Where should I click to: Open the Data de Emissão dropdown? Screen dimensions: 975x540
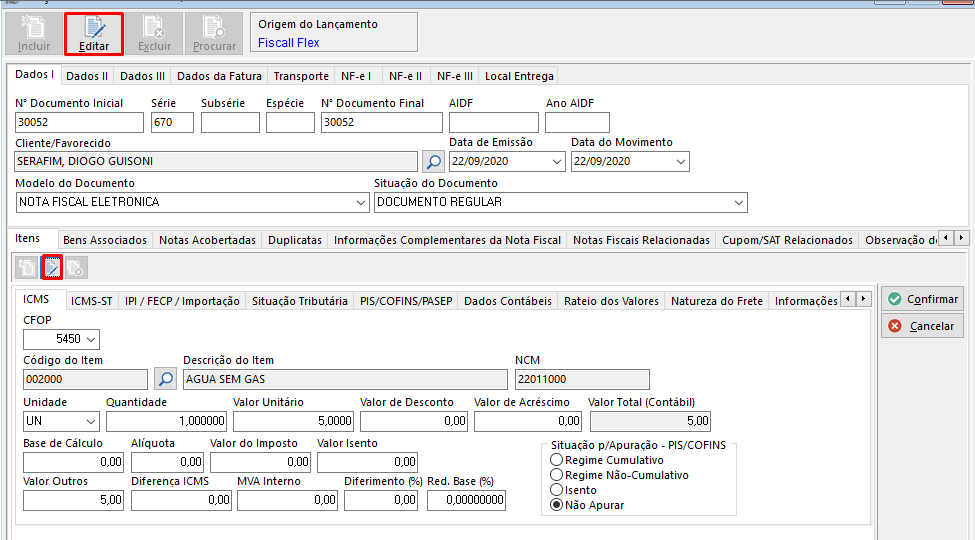[557, 162]
